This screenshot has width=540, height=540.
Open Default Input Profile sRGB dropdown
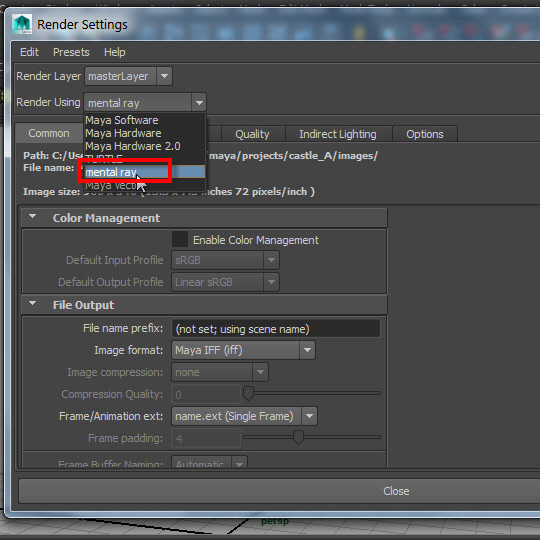pos(225,260)
